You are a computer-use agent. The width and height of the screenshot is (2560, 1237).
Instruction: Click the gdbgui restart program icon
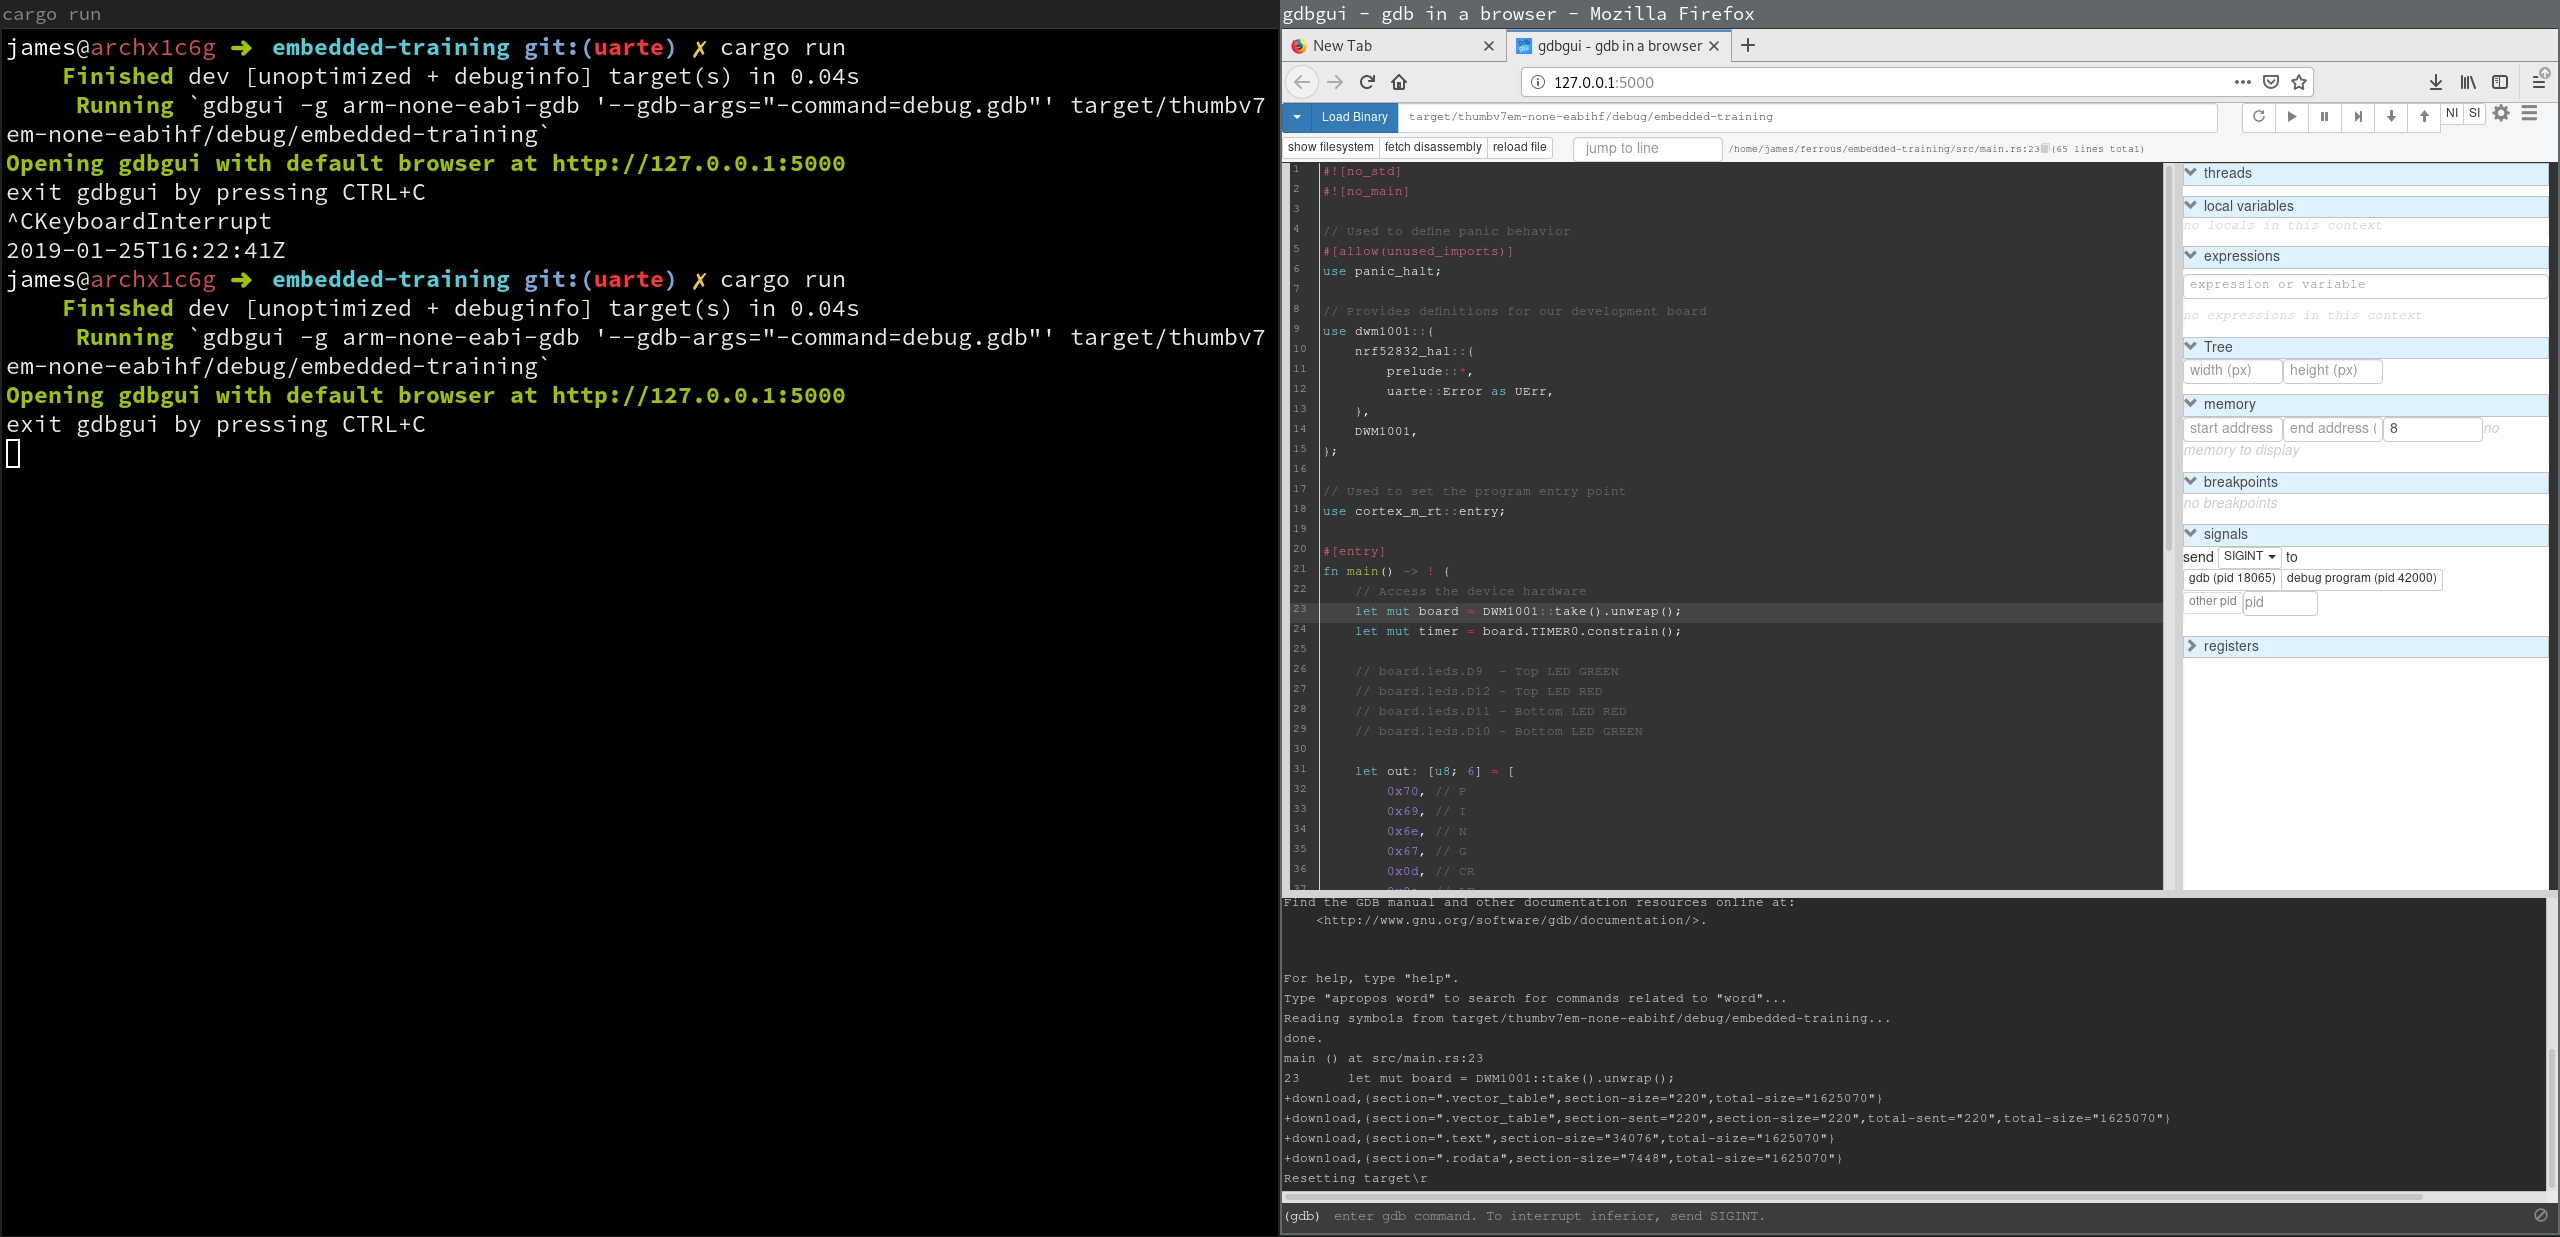tap(2258, 116)
